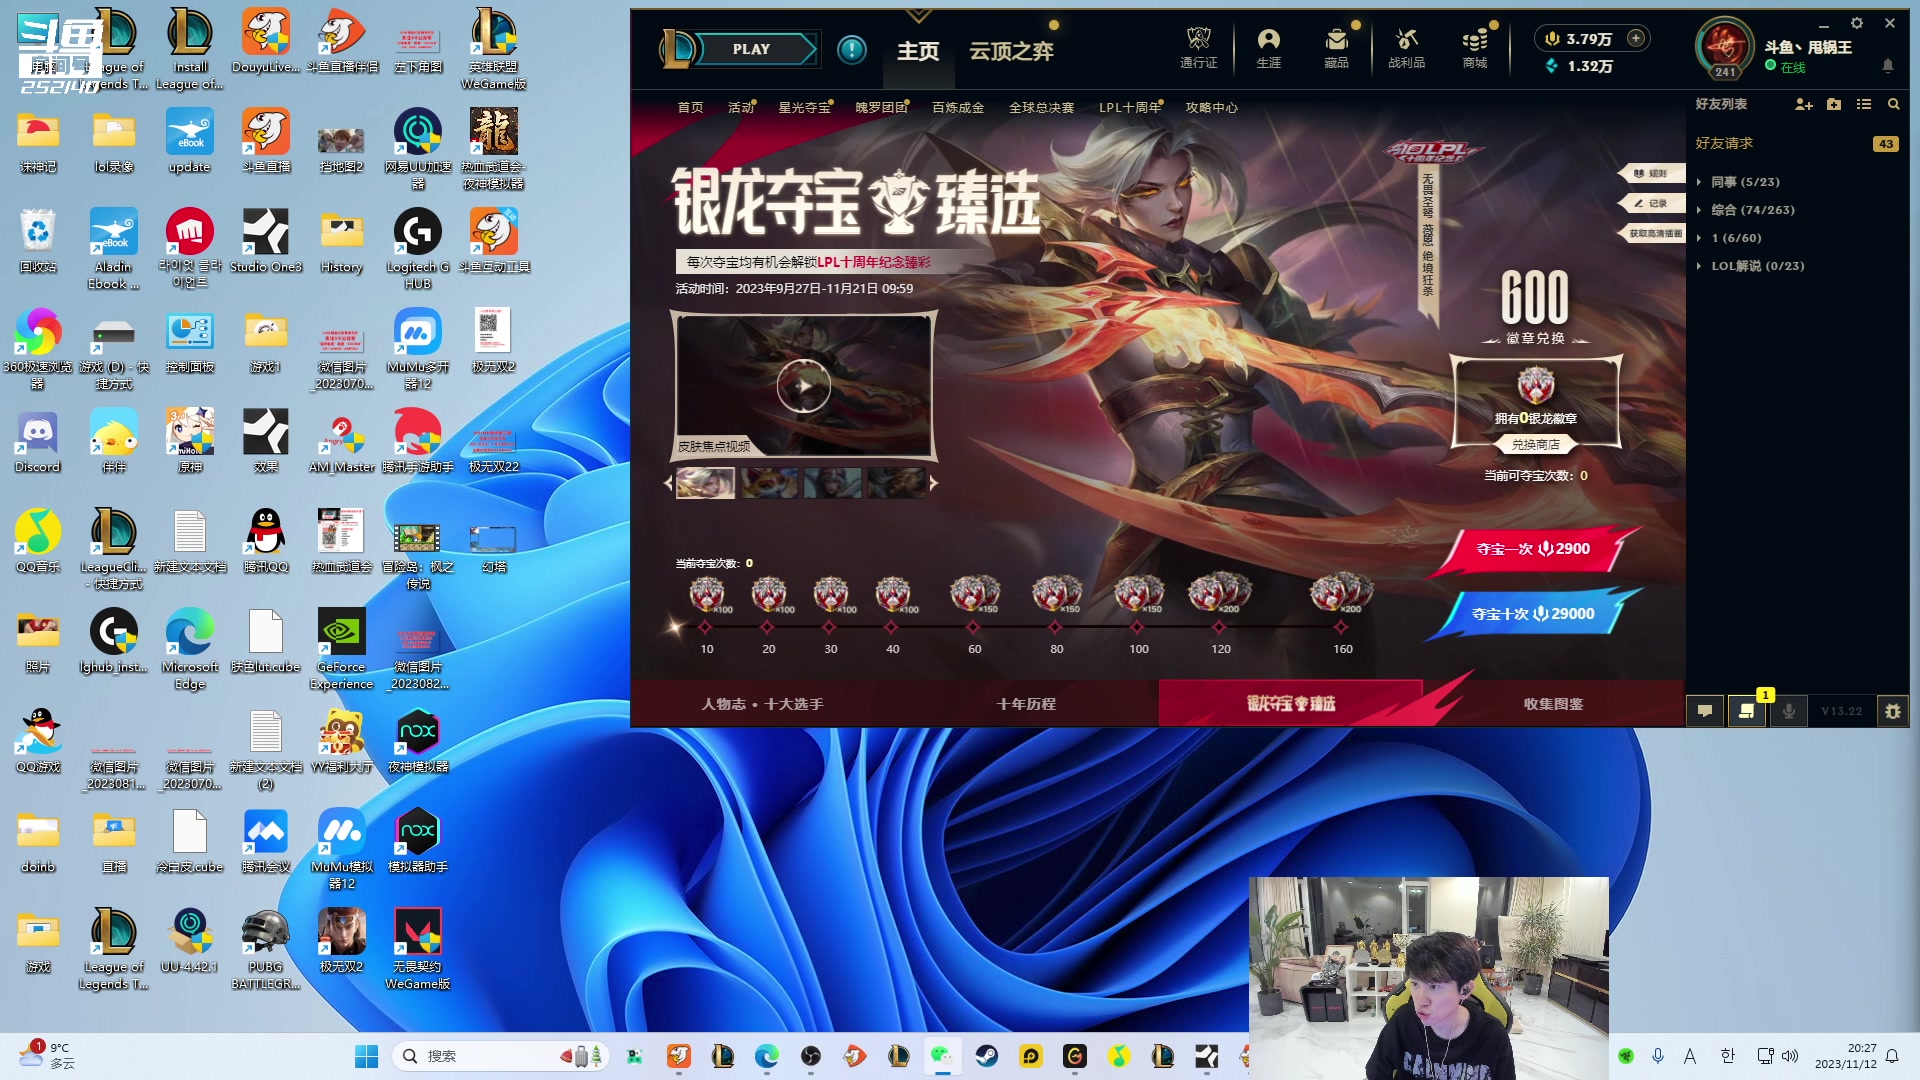Open the 攻略中心 sub-navigation item
The height and width of the screenshot is (1080, 1920).
1211,107
